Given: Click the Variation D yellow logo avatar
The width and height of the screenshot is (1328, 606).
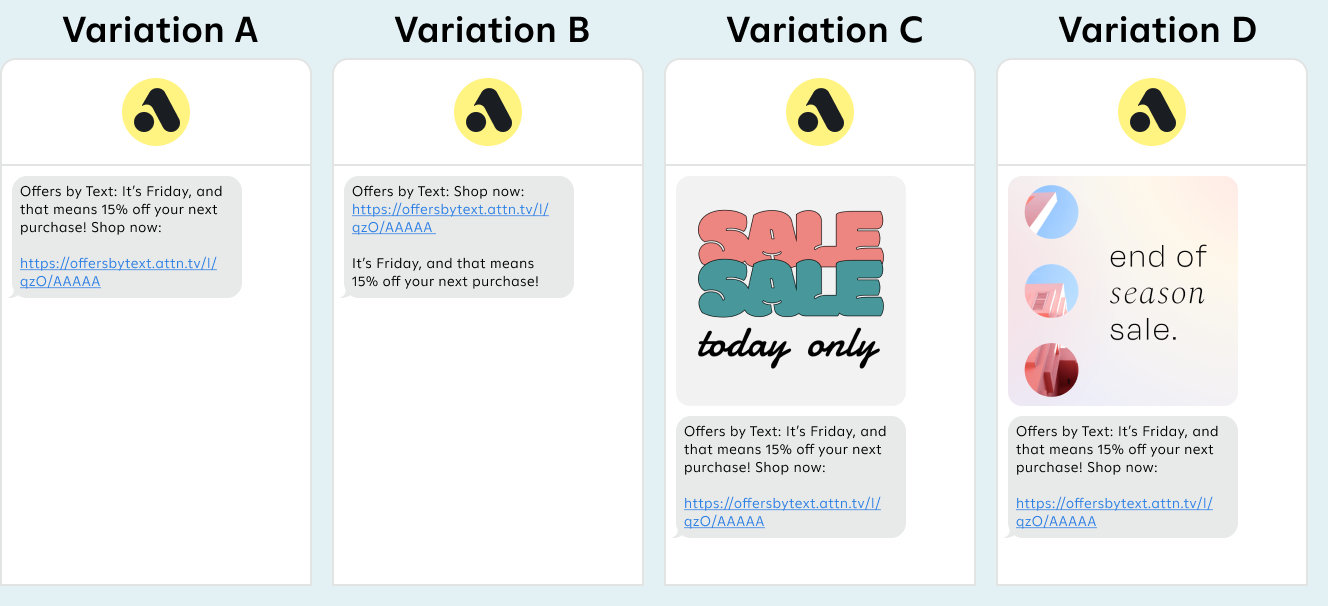Looking at the screenshot, I should (1151, 112).
